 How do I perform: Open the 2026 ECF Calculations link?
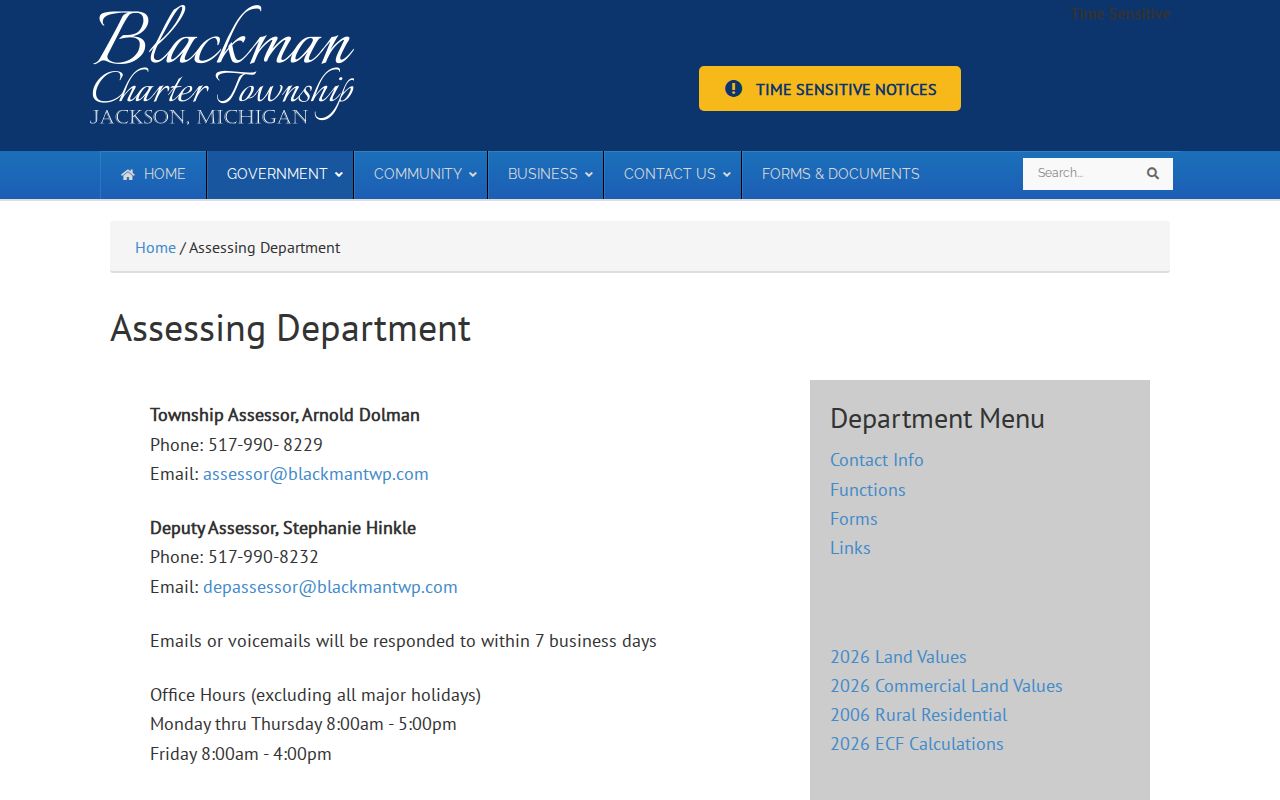point(917,743)
